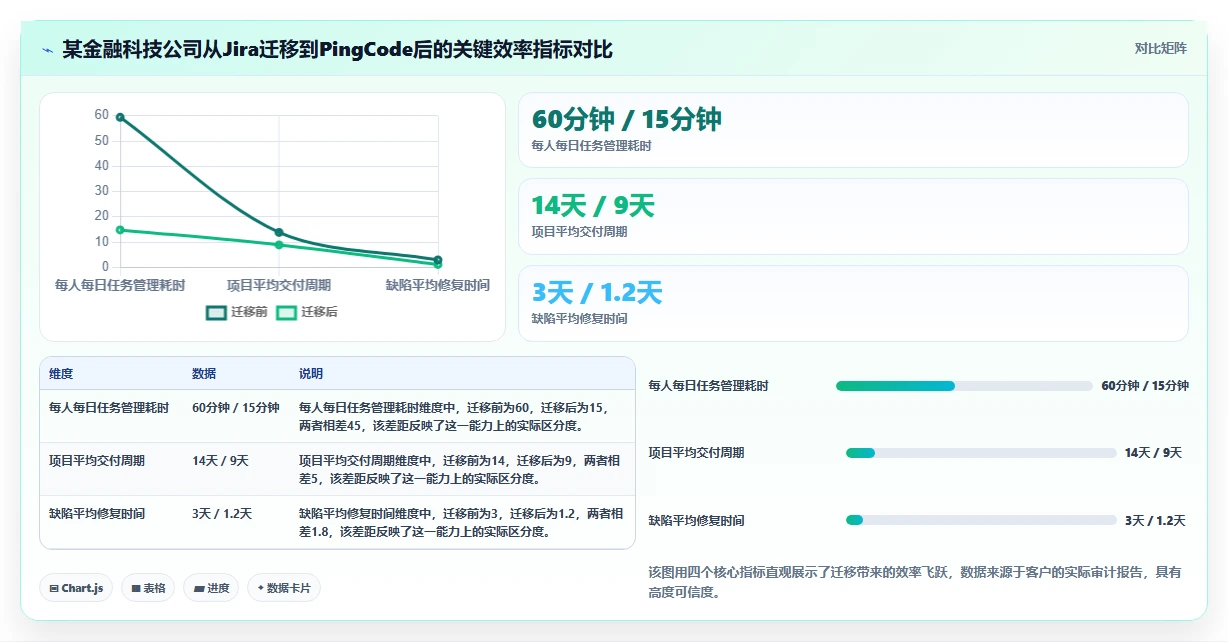Click the 数据卡片 tag chip
Viewport: 1228px width, 642px height.
[x=284, y=588]
